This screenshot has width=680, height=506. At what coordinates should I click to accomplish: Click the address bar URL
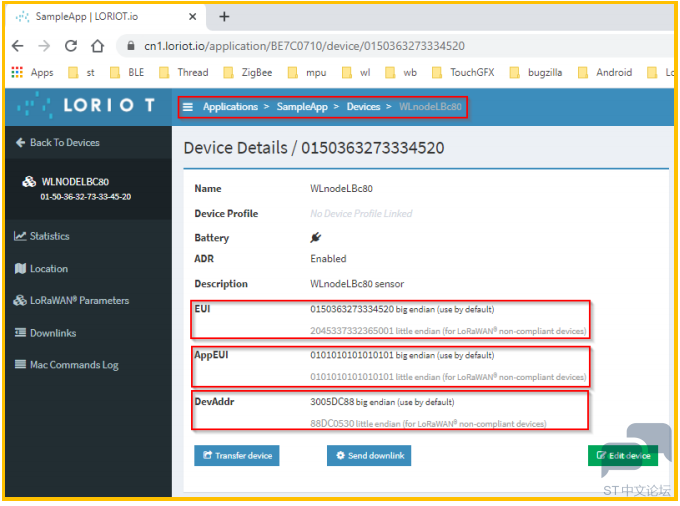304,46
